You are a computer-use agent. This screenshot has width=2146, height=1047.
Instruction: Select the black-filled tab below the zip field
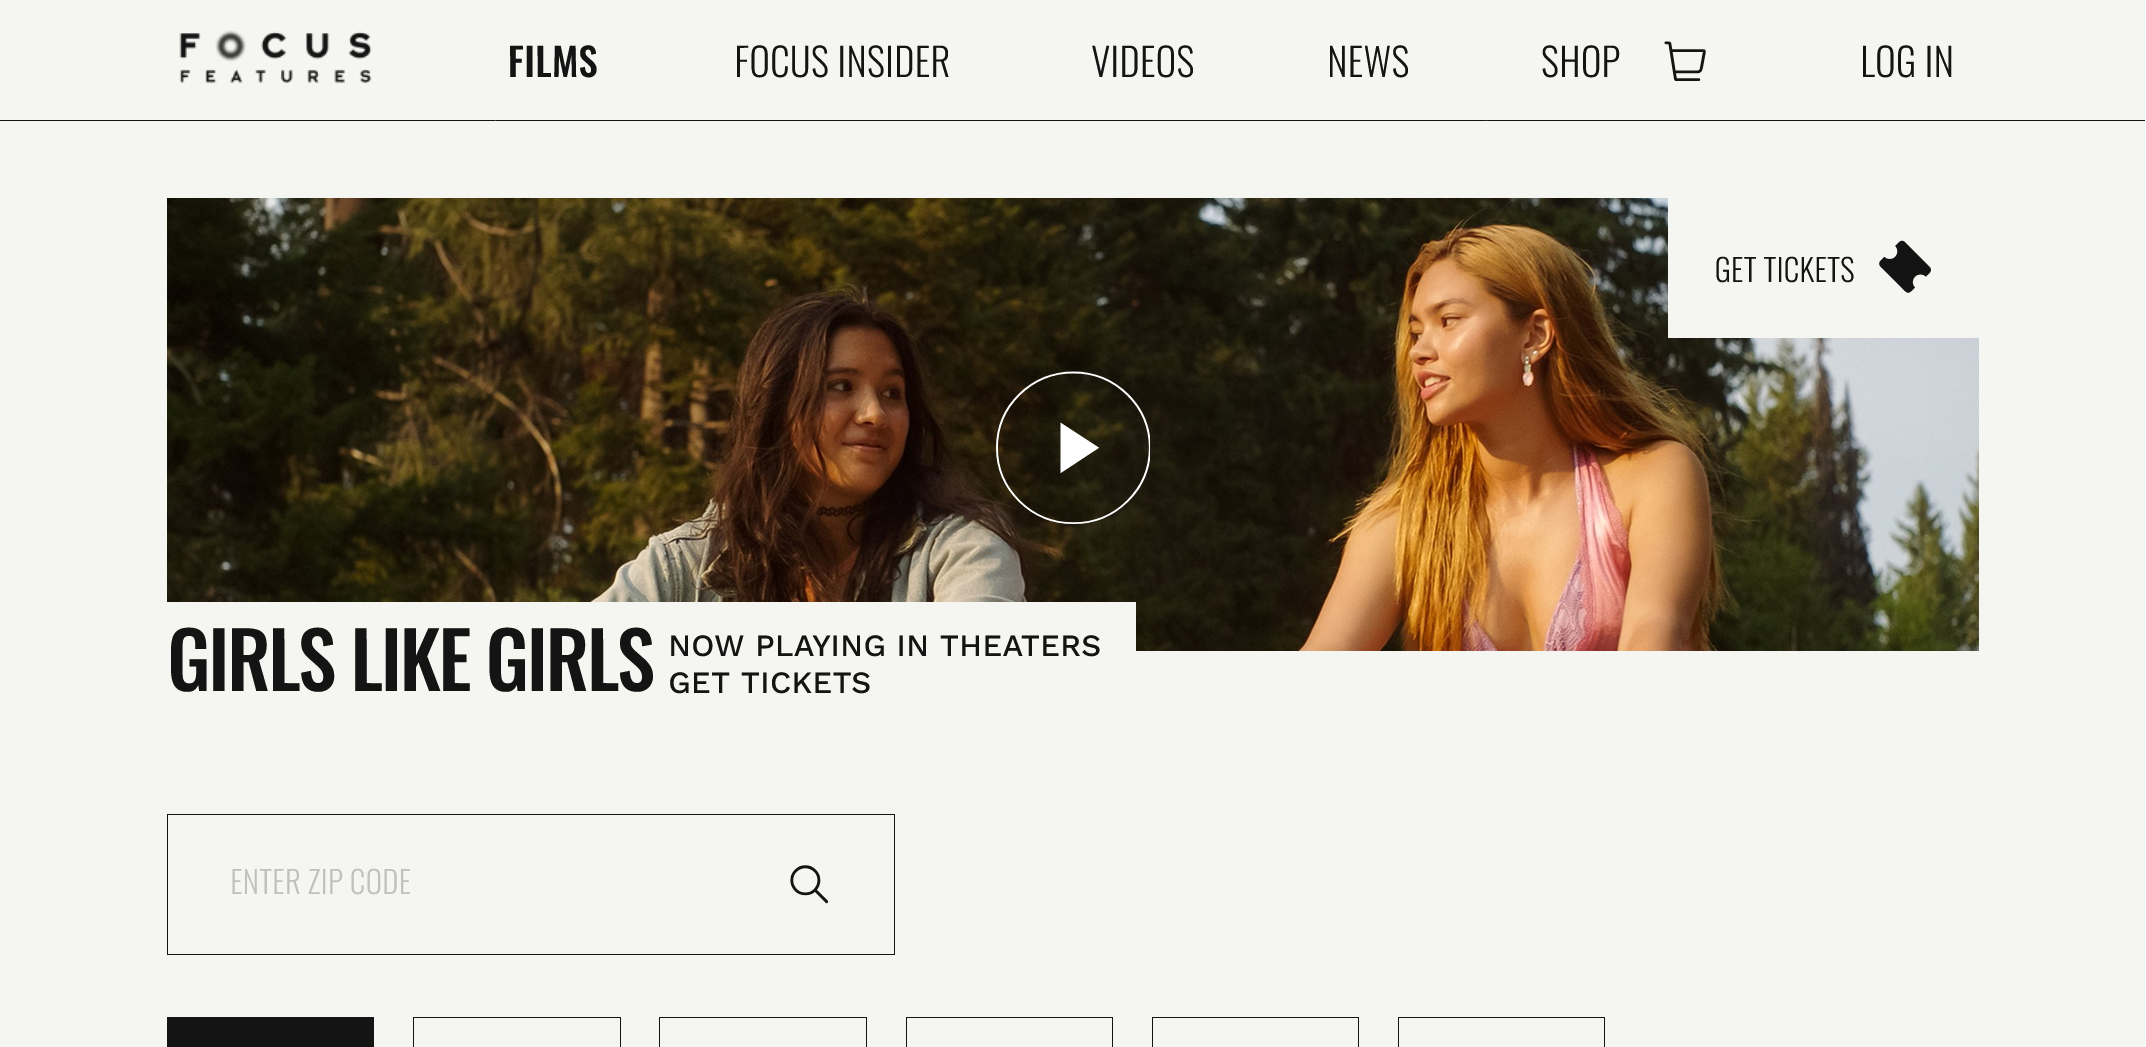pos(270,1032)
